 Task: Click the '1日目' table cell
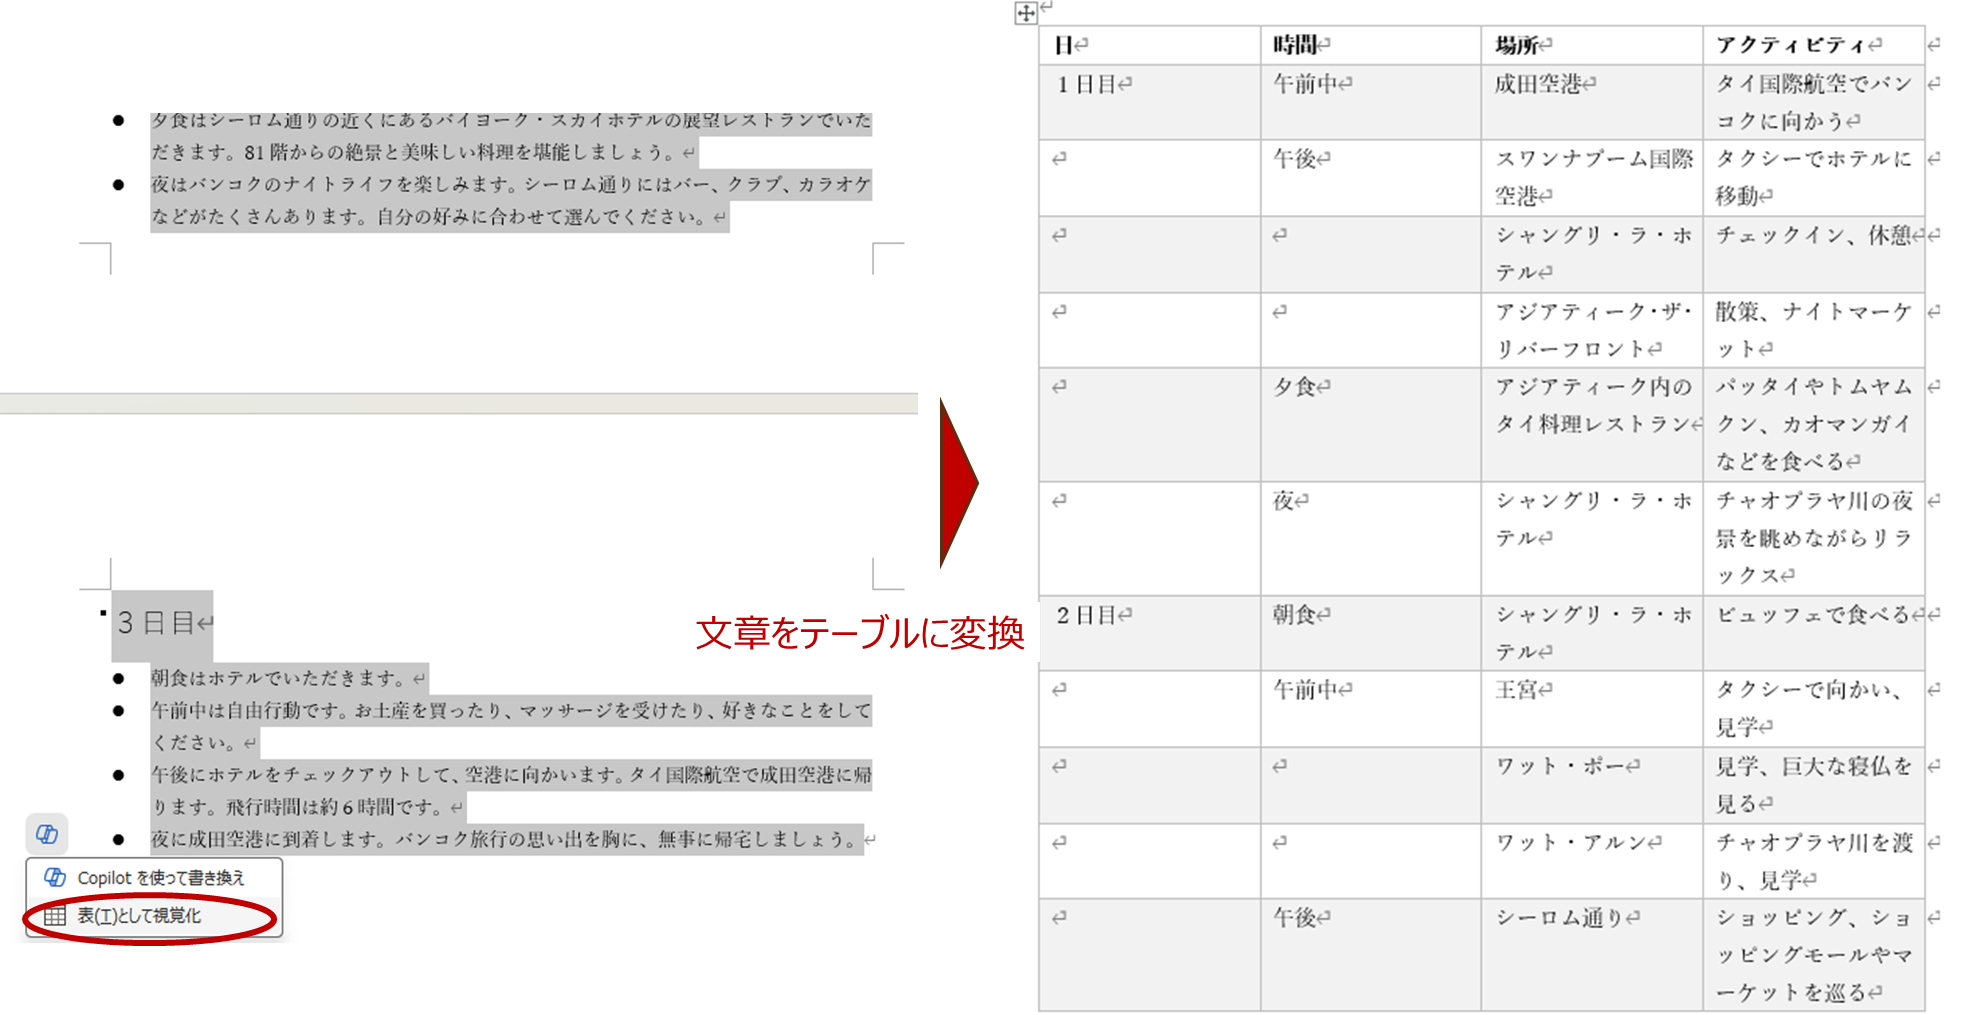click(1150, 102)
